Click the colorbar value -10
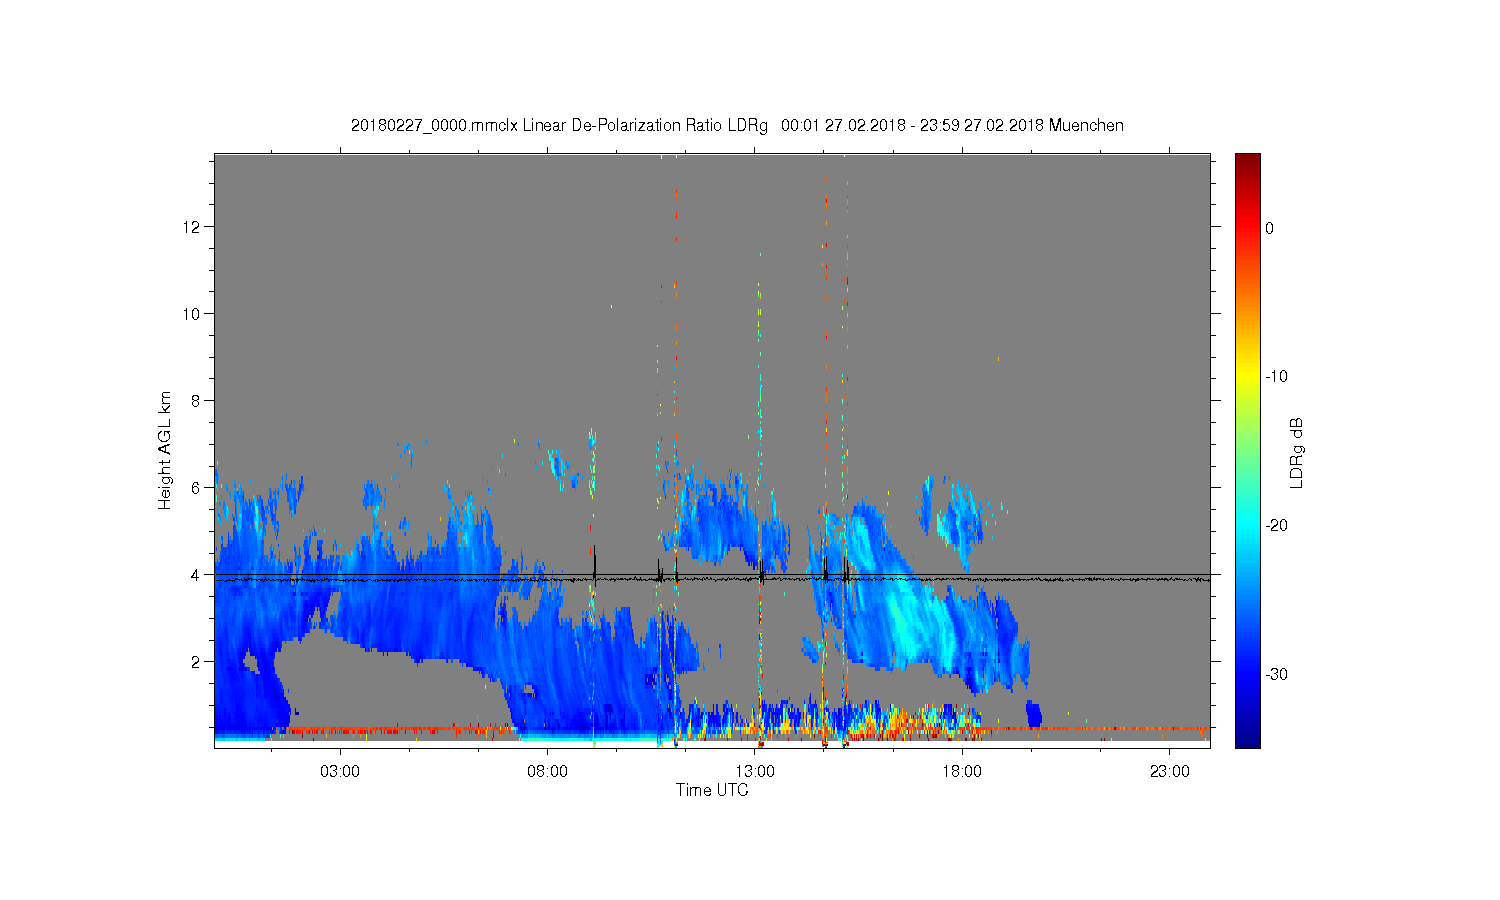Image resolution: width=1500 pixels, height=900 pixels. point(1276,377)
